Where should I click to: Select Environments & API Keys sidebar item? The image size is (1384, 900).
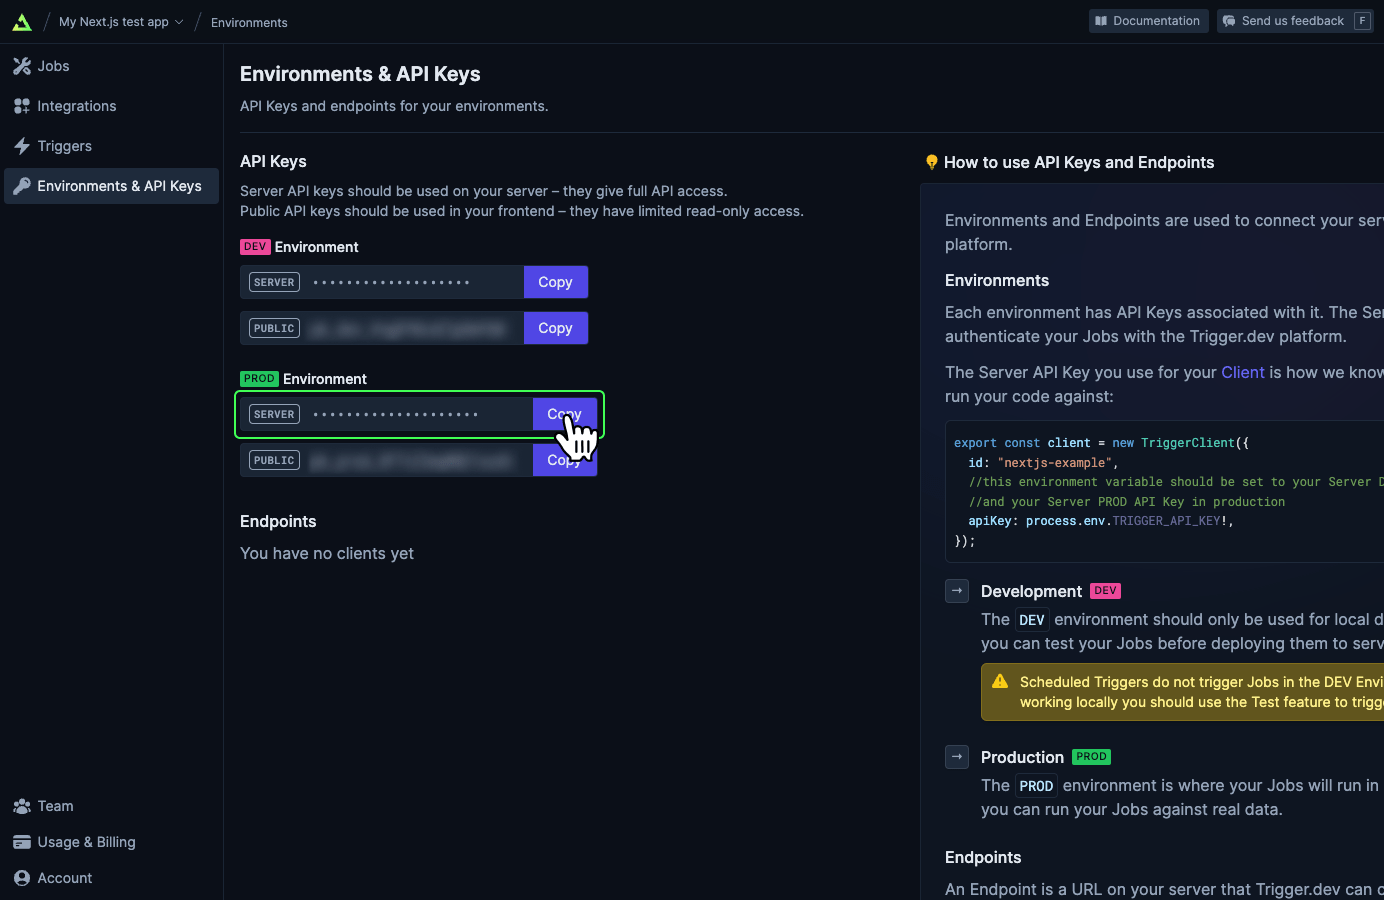[x=111, y=186]
